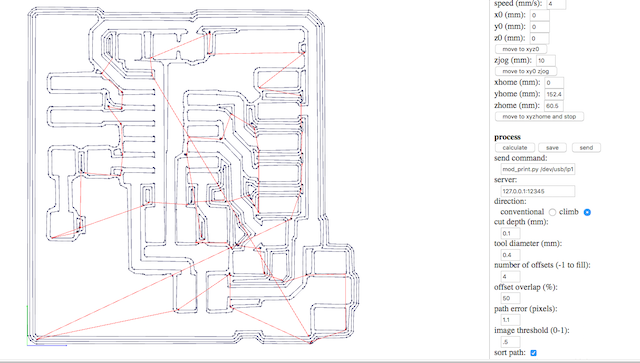Click the xhome (mm) input field
Viewport: 640px width, 363px height.
(x=554, y=82)
